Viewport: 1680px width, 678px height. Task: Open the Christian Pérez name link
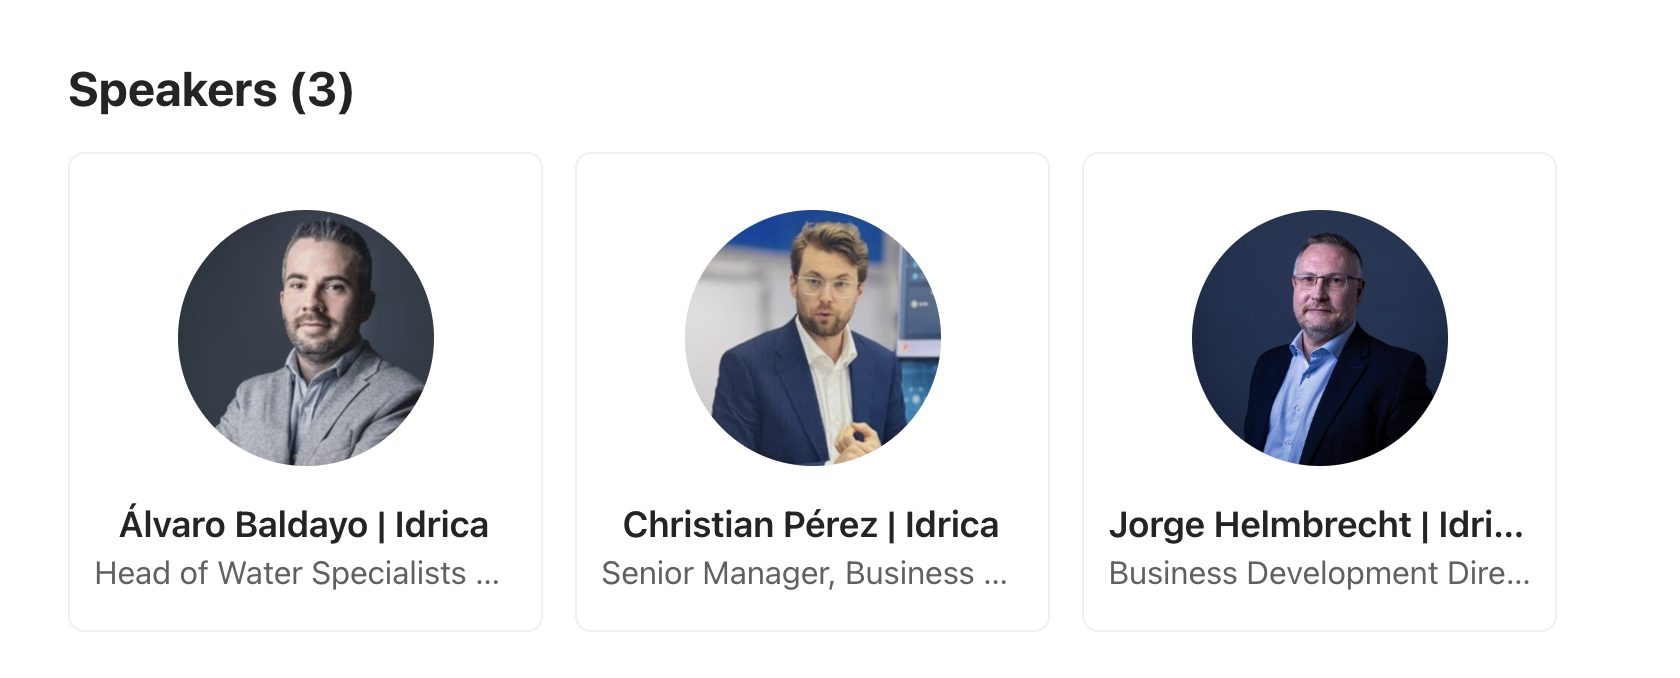(x=750, y=525)
